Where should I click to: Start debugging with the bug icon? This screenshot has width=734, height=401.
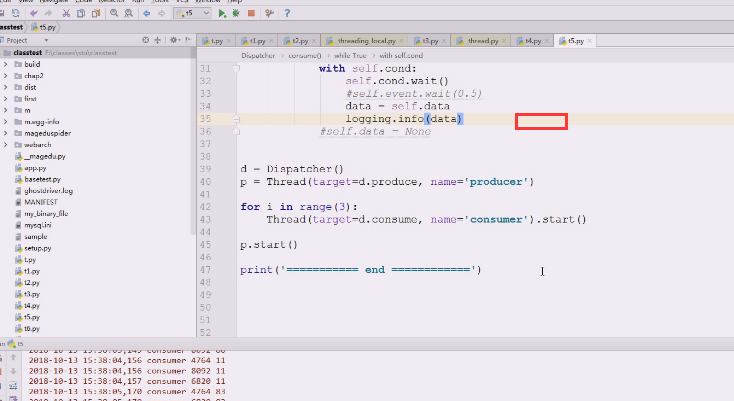[236, 13]
